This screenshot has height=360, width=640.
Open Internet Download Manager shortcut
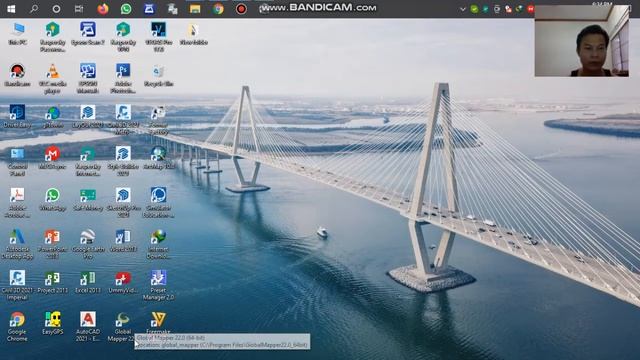coord(158,244)
